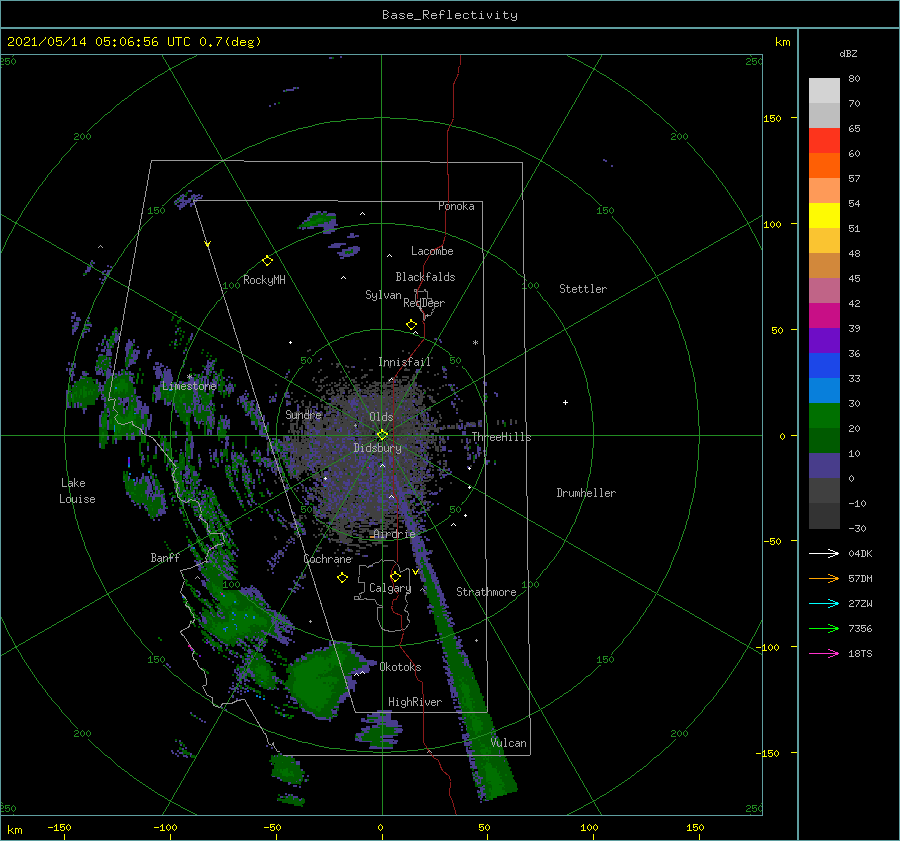Select the tan 45-48 dBZ color swatch
This screenshot has width=900, height=841.
pos(824,265)
